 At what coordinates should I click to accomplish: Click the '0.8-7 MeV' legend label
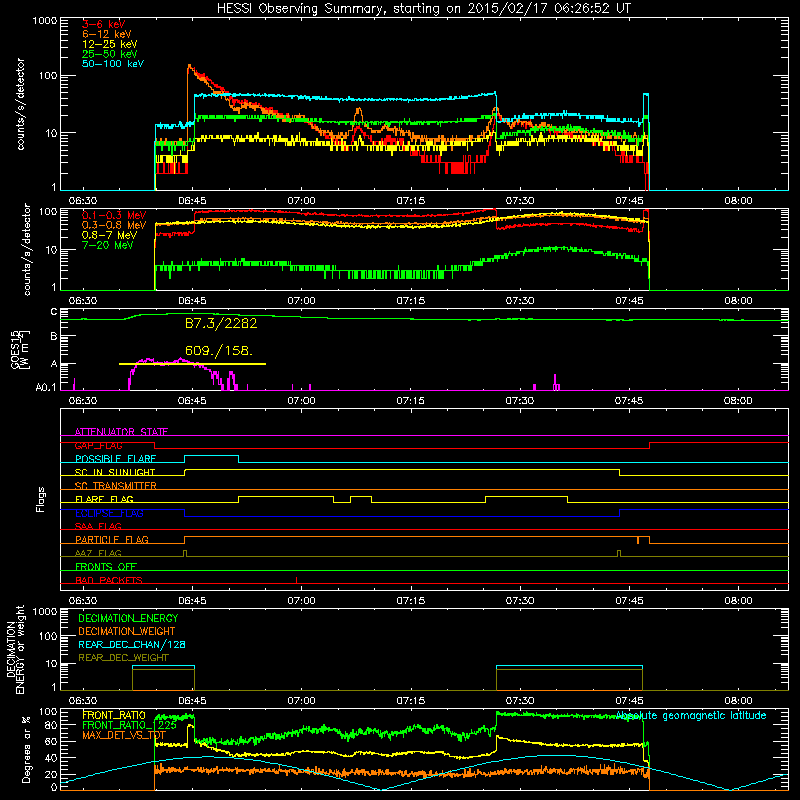pos(110,236)
